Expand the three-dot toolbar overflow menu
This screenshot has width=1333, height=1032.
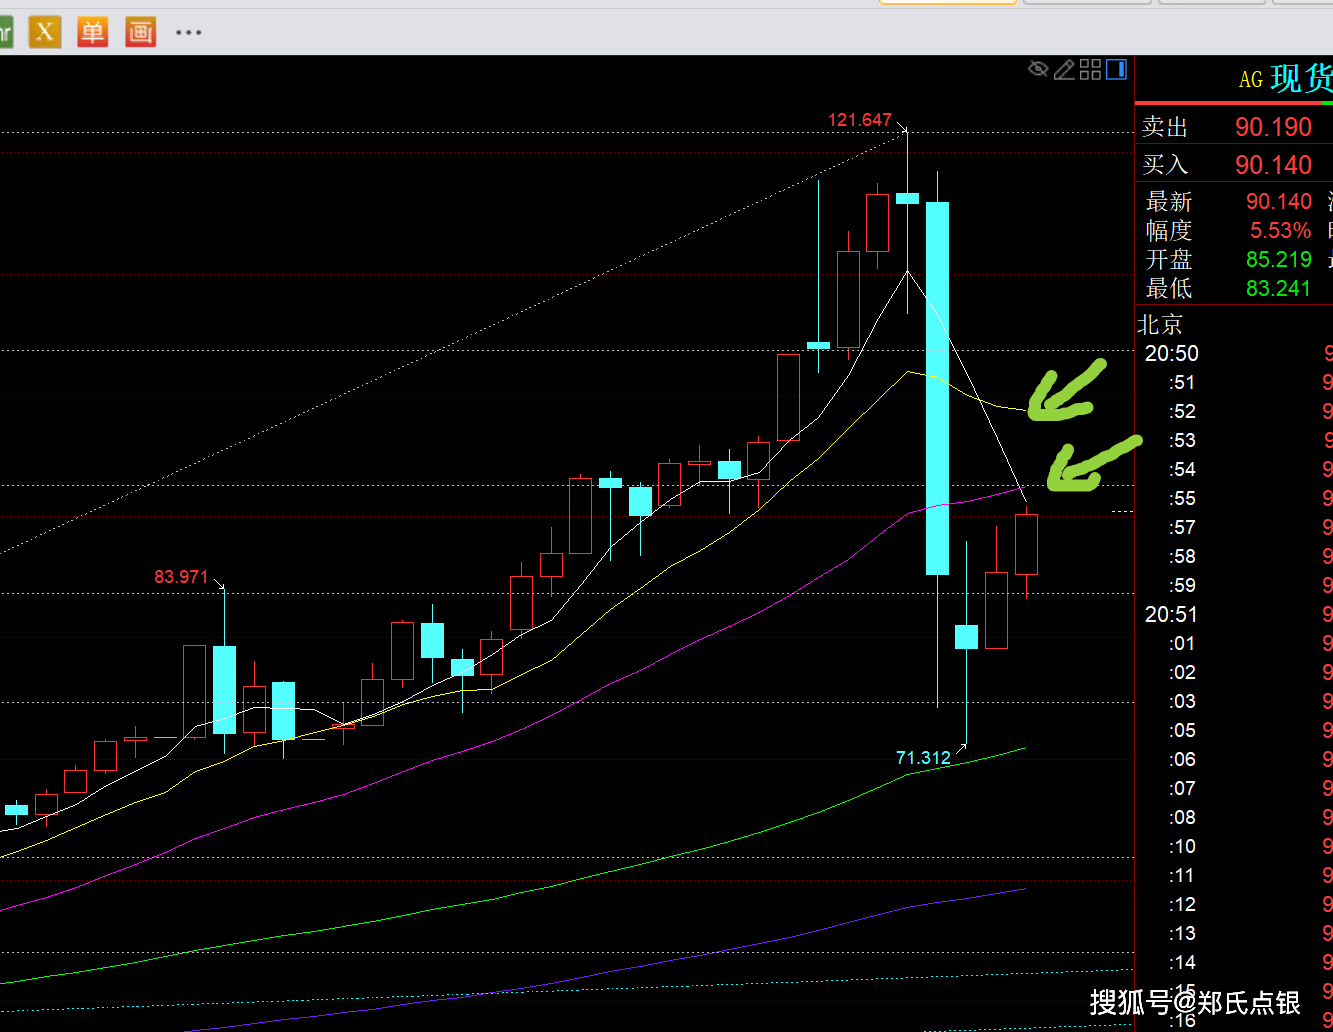(188, 32)
